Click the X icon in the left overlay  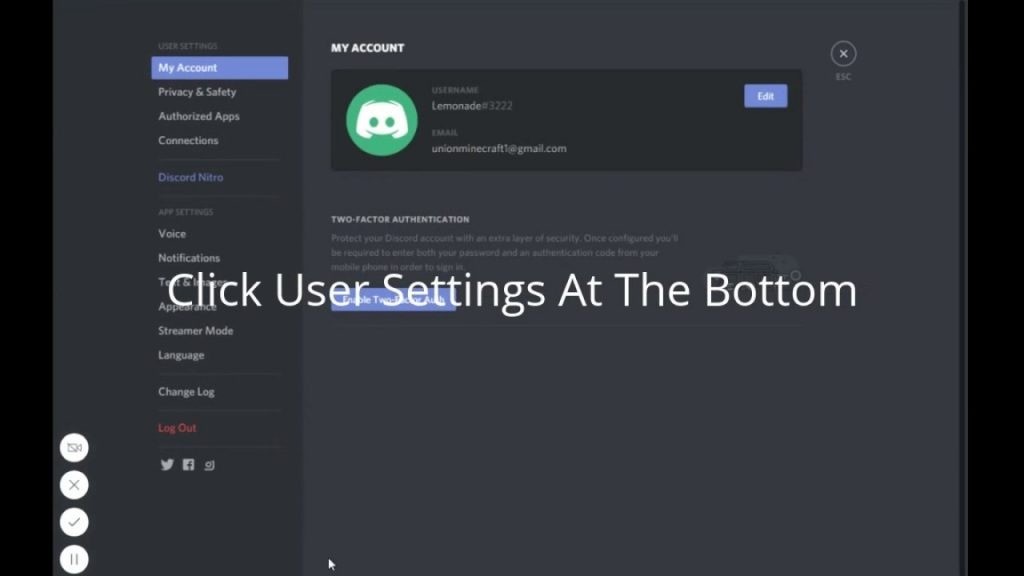pyautogui.click(x=74, y=485)
